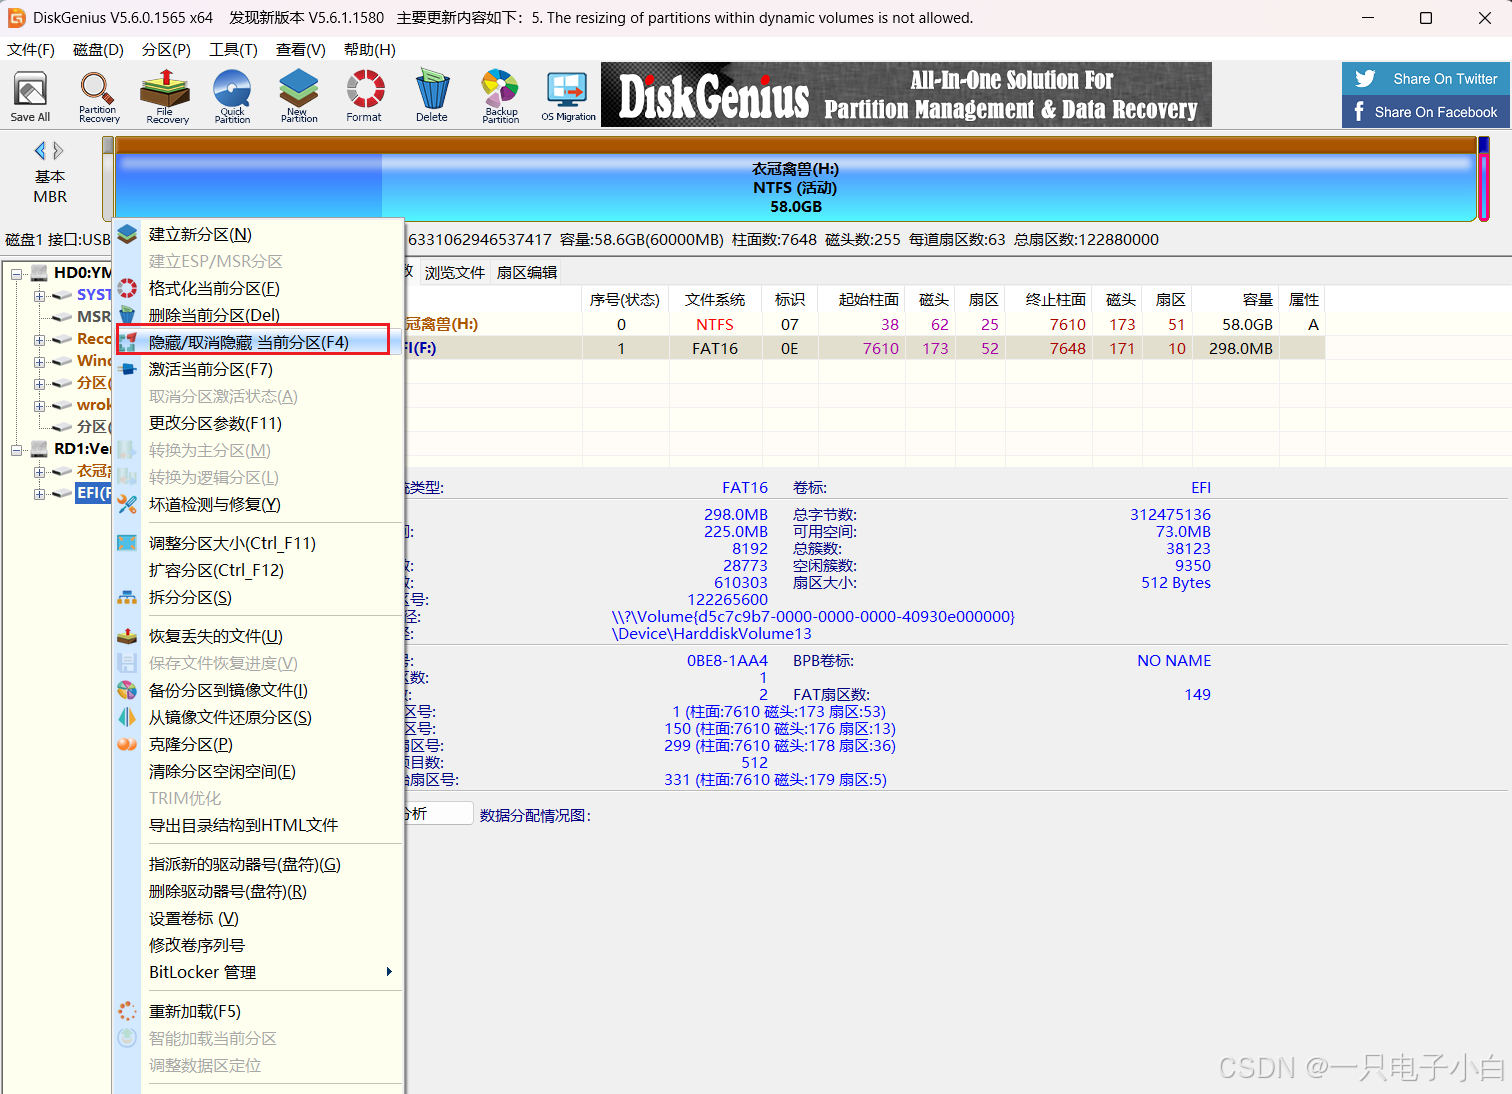Select the MSR partition in tree
The width and height of the screenshot is (1512, 1094).
[94, 317]
